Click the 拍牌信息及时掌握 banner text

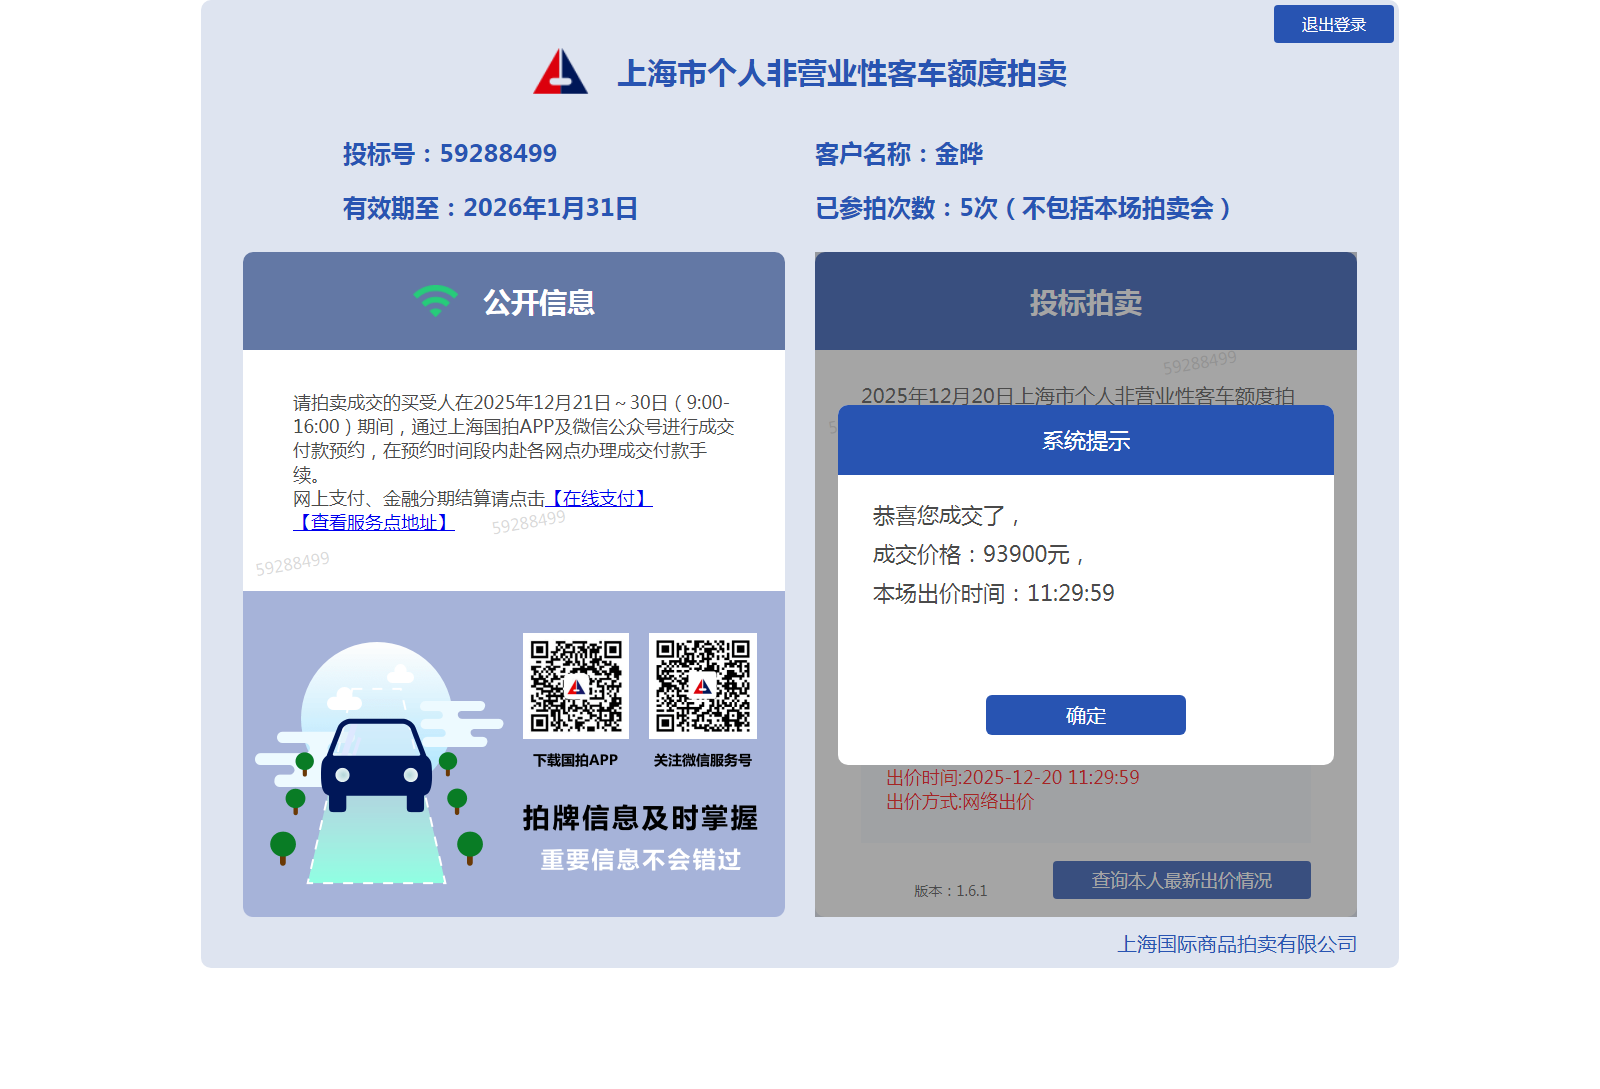(639, 818)
